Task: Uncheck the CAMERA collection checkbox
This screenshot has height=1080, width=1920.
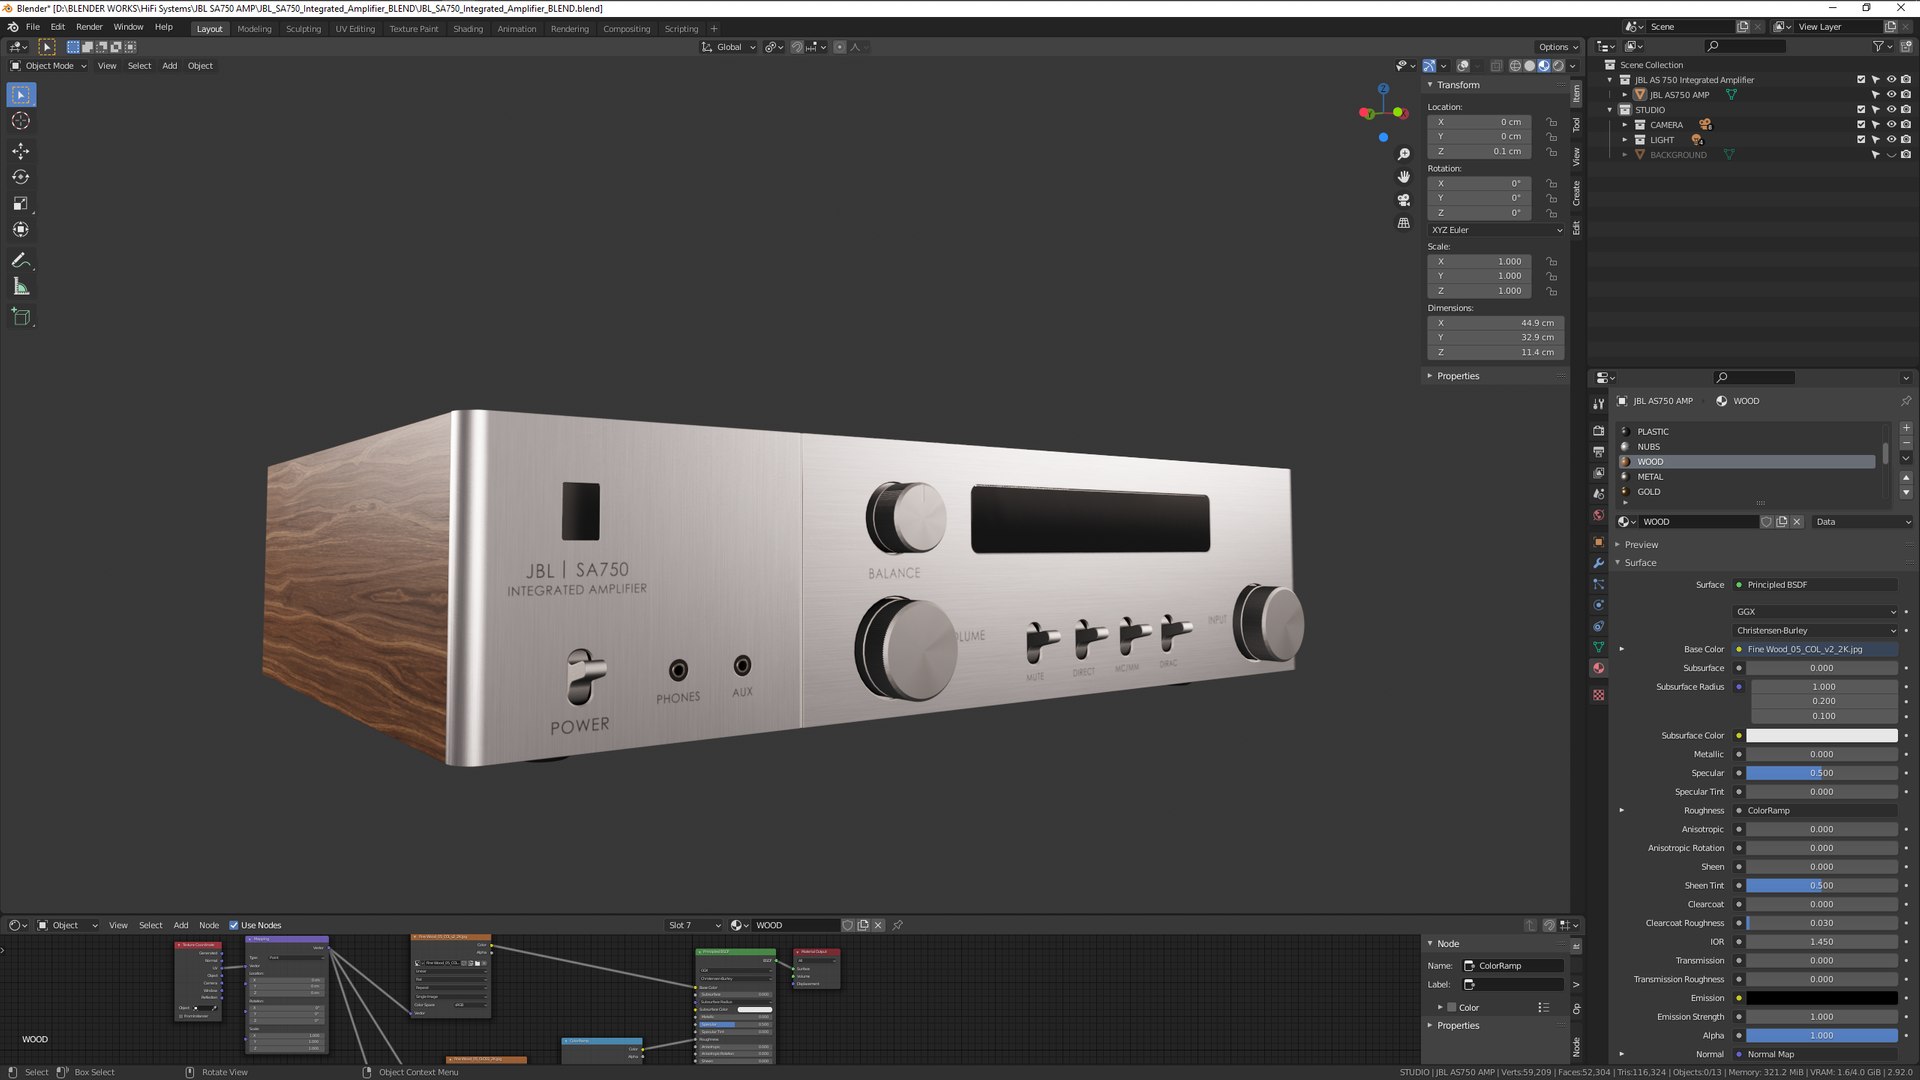Action: 1861,125
